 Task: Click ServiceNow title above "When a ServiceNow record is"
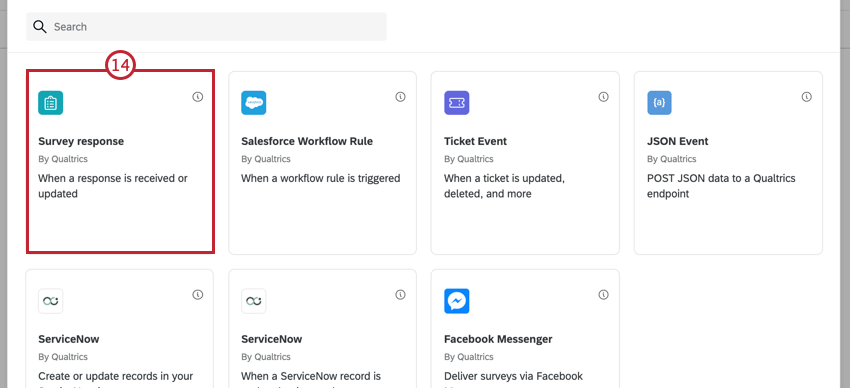click(x=272, y=339)
